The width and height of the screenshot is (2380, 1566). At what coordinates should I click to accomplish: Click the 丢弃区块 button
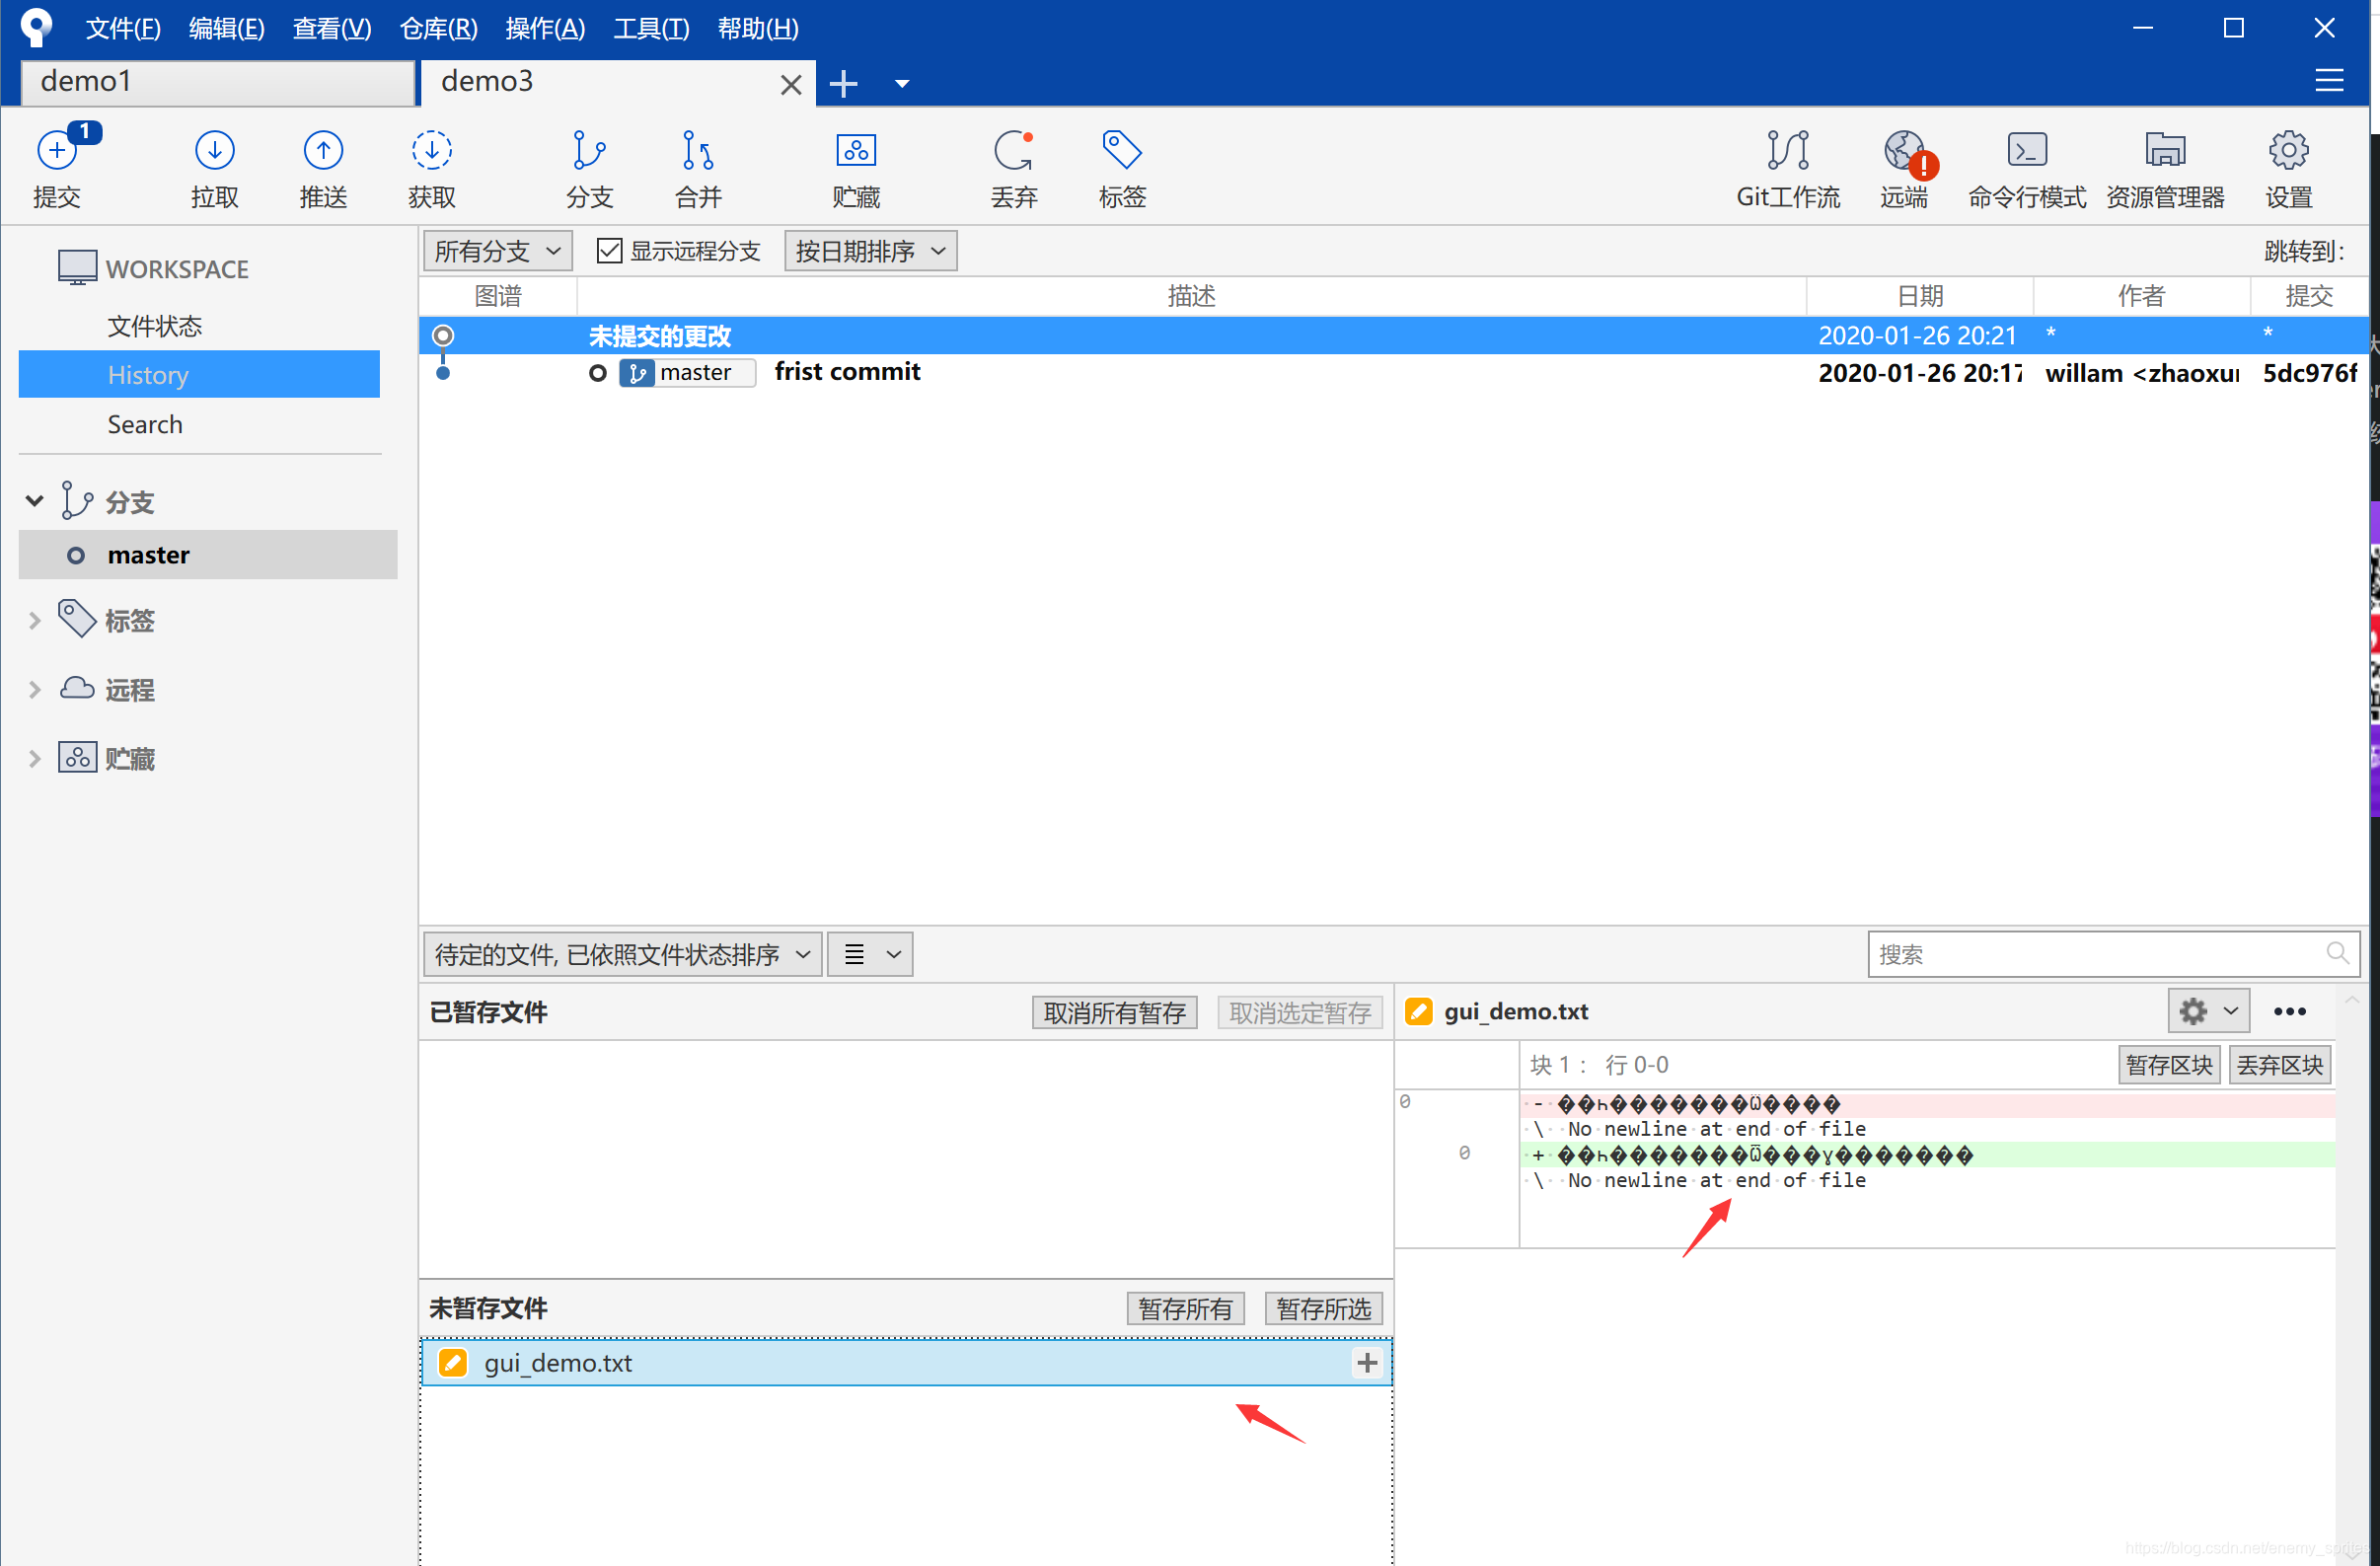pyautogui.click(x=2279, y=1064)
